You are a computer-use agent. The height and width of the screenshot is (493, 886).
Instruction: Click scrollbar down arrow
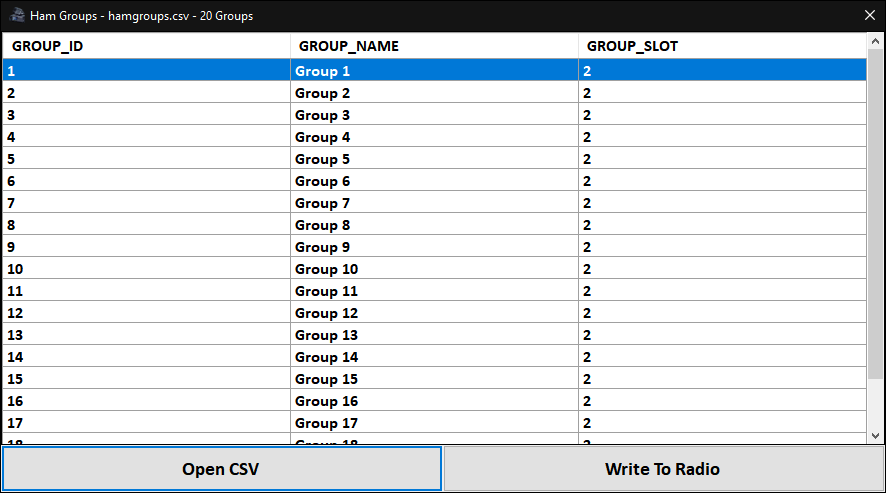point(875,435)
